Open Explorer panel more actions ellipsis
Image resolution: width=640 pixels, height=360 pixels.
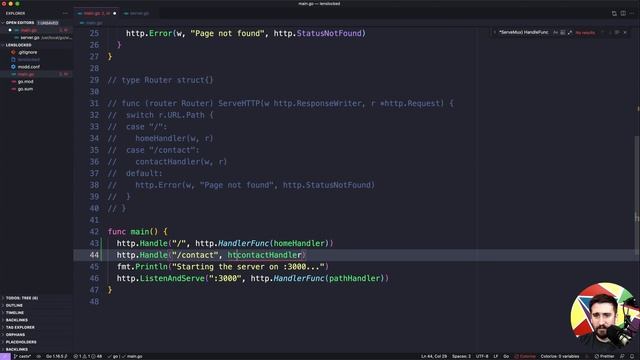65,13
